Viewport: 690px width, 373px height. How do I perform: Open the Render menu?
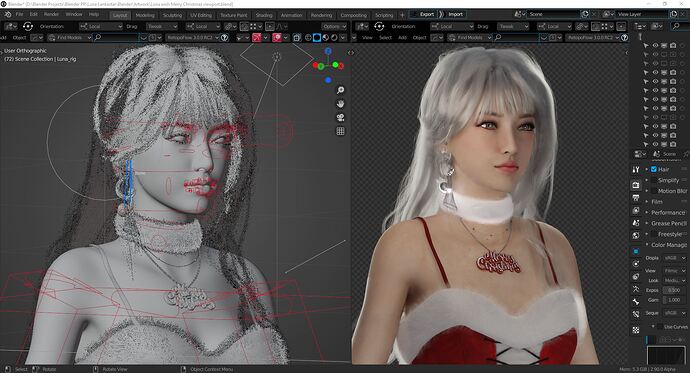click(51, 15)
